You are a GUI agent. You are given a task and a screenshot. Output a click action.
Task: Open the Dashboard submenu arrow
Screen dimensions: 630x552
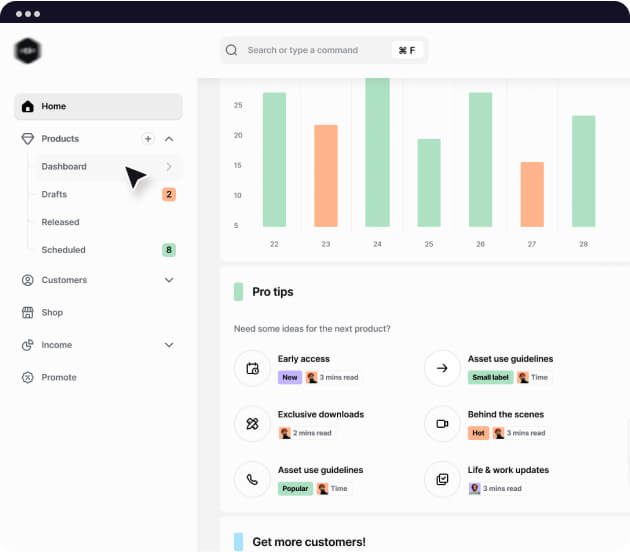point(169,167)
